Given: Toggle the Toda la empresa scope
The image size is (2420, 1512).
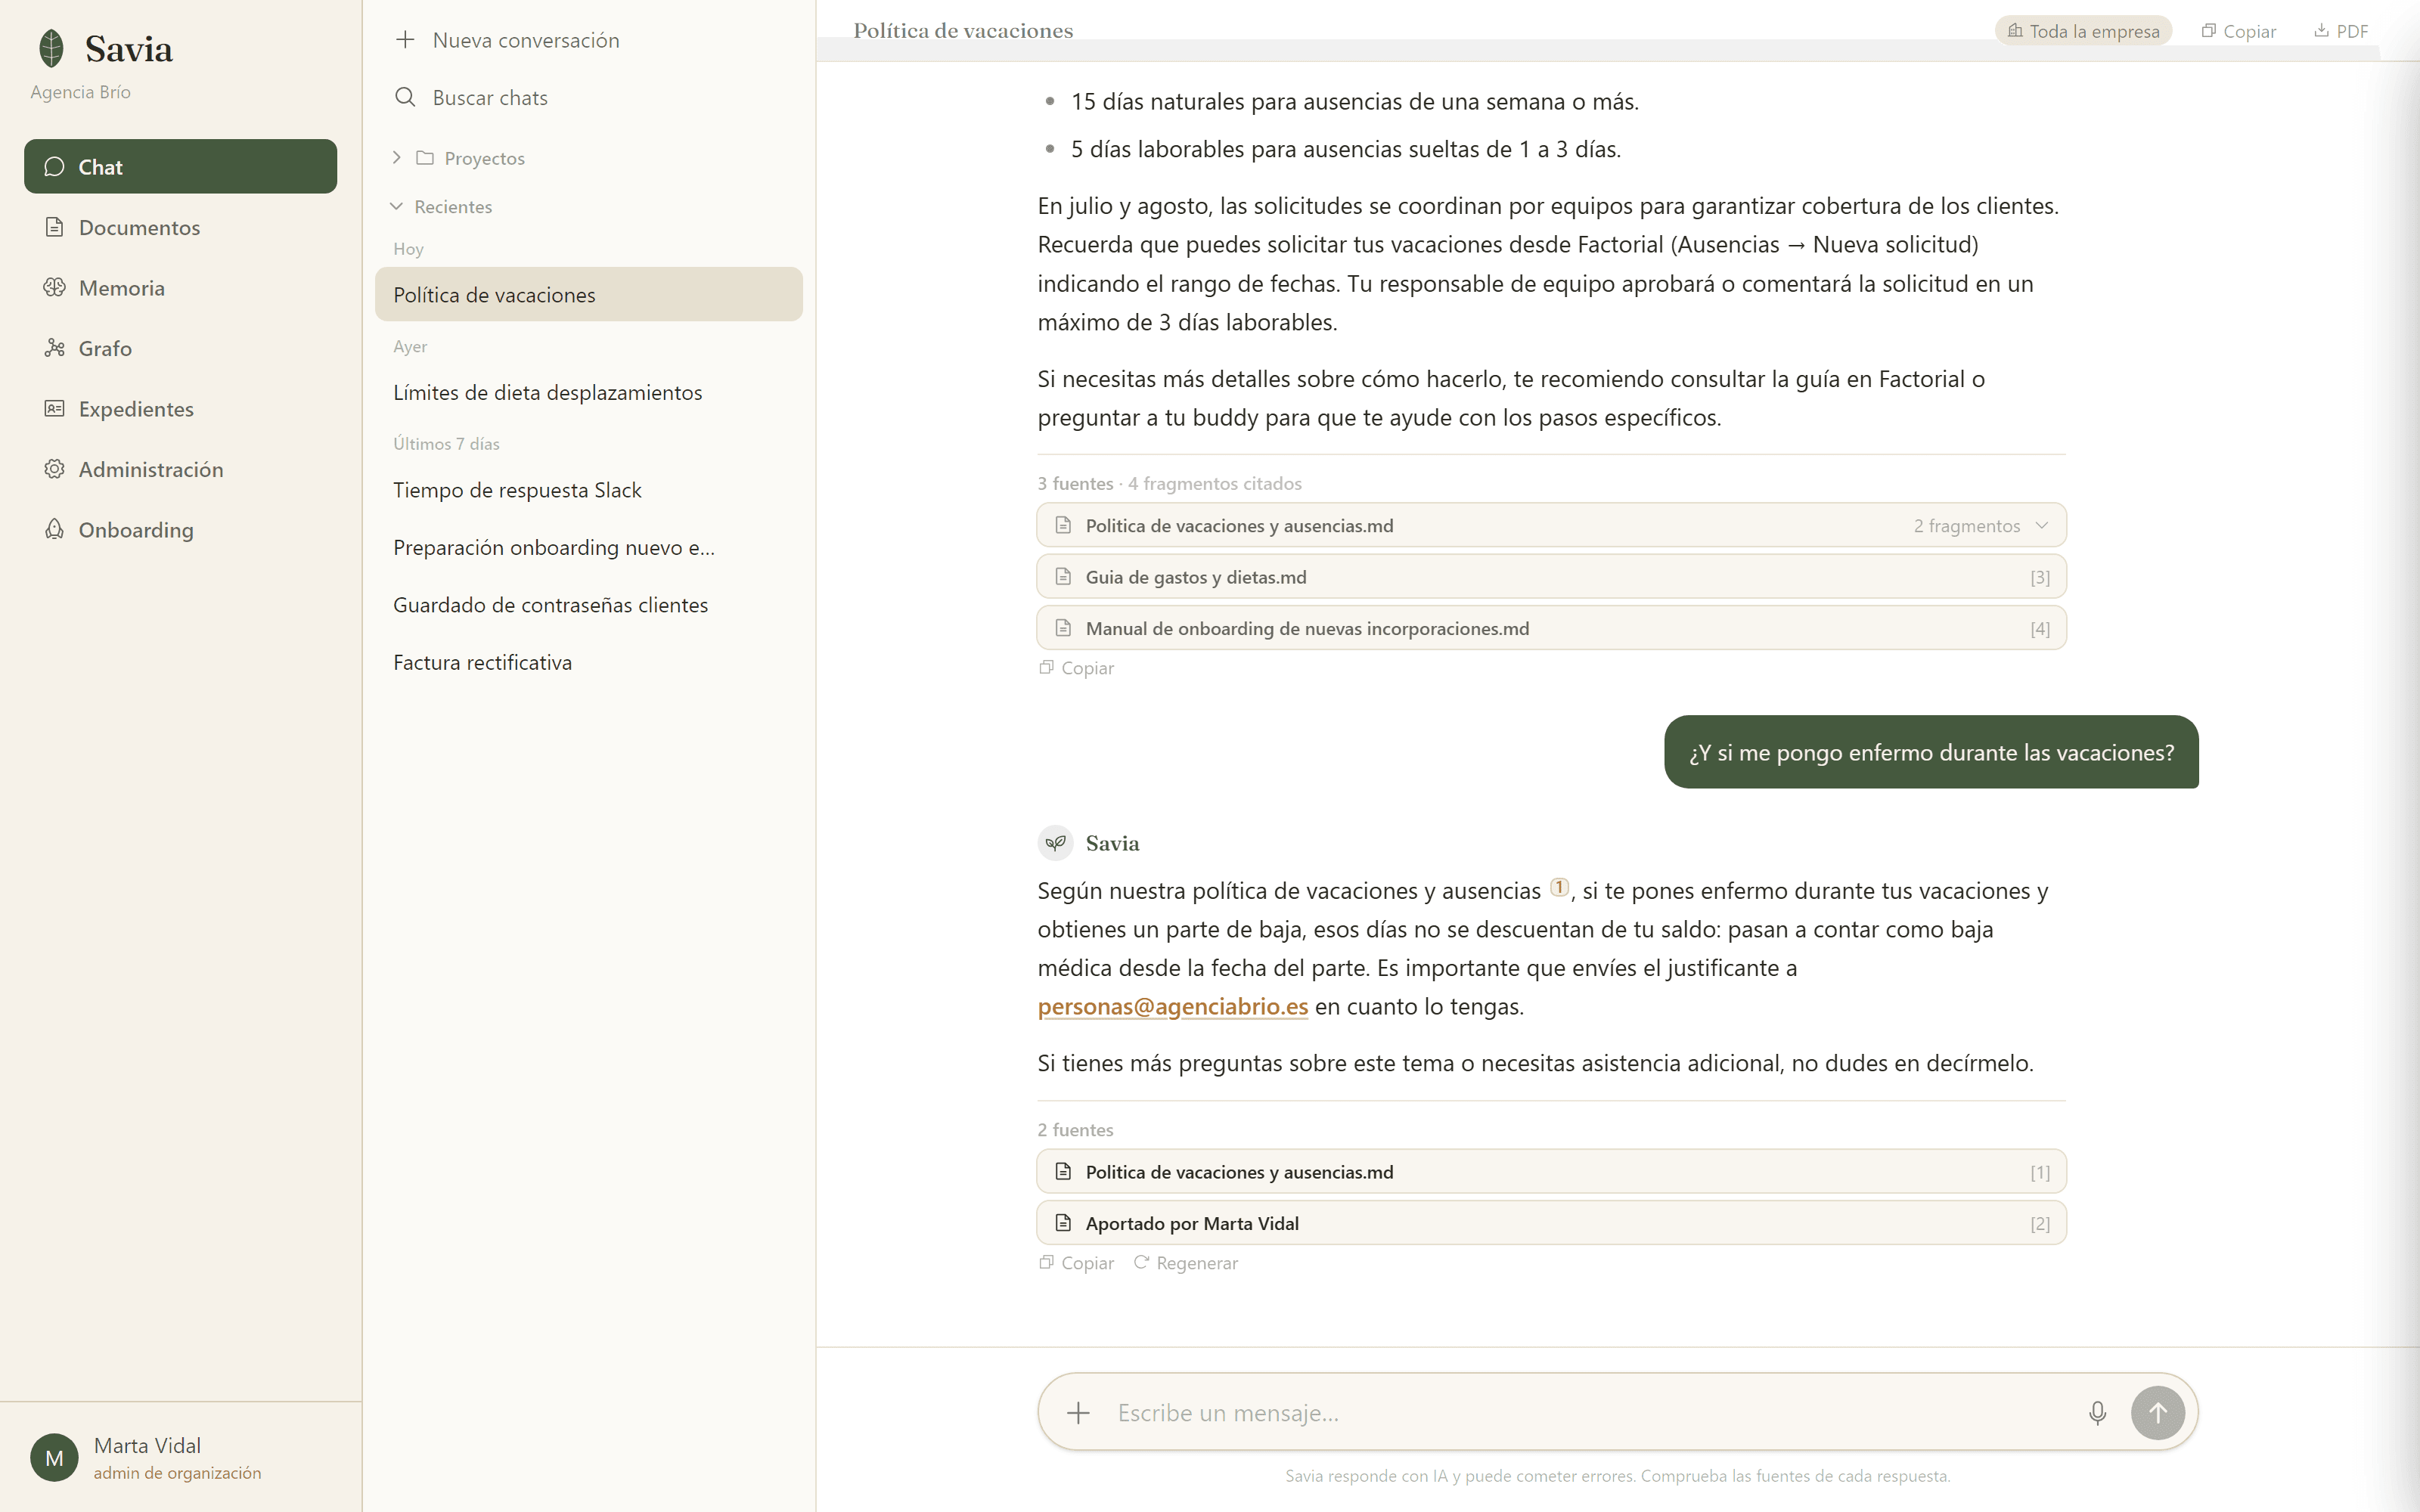Looking at the screenshot, I should (x=2083, y=31).
